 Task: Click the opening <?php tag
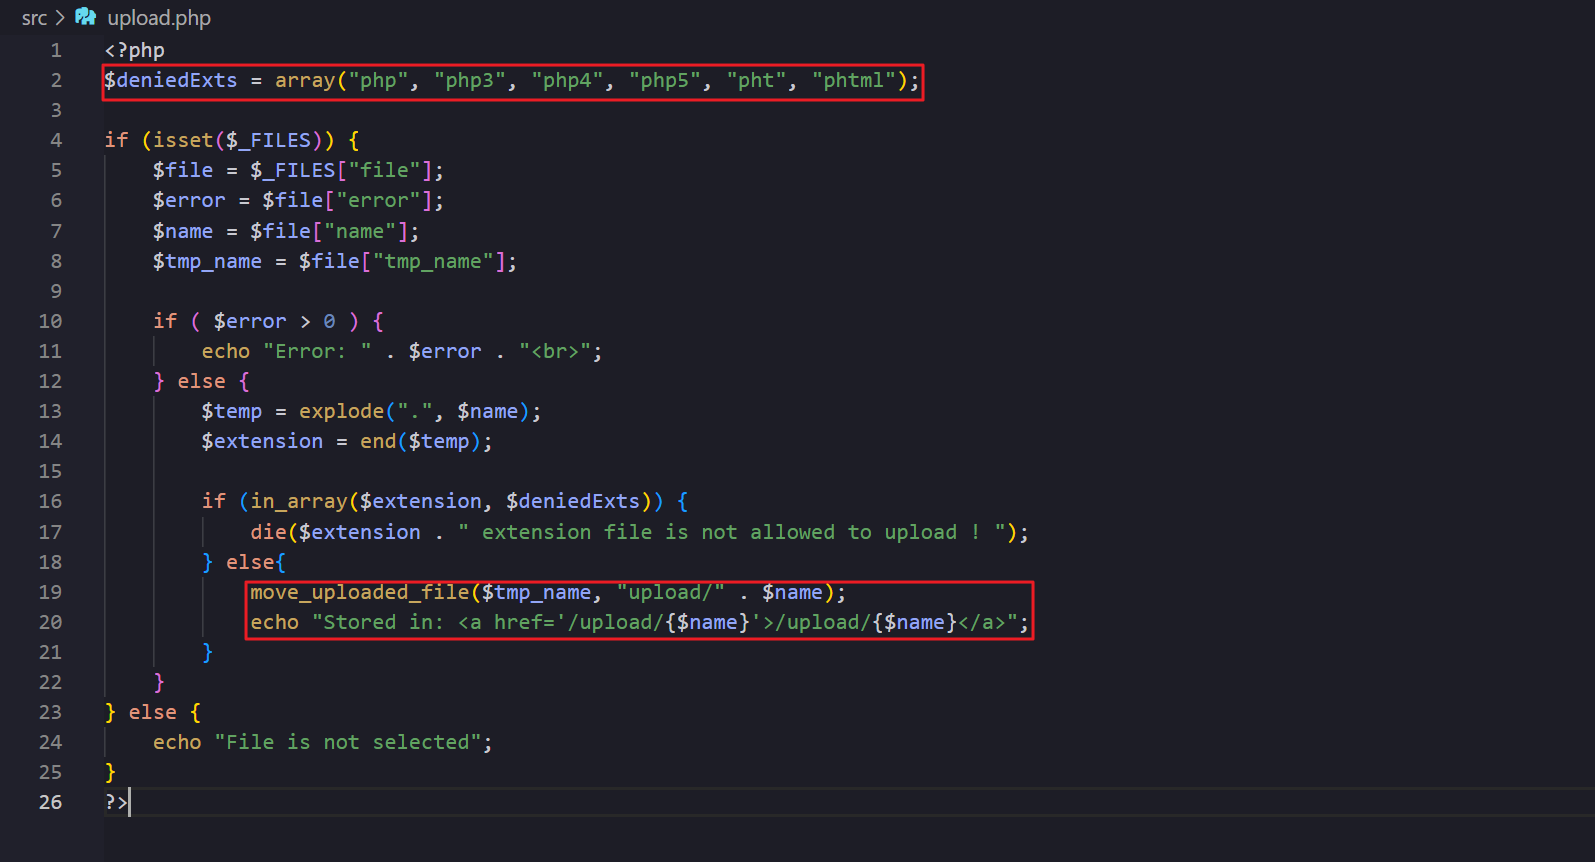click(x=135, y=51)
